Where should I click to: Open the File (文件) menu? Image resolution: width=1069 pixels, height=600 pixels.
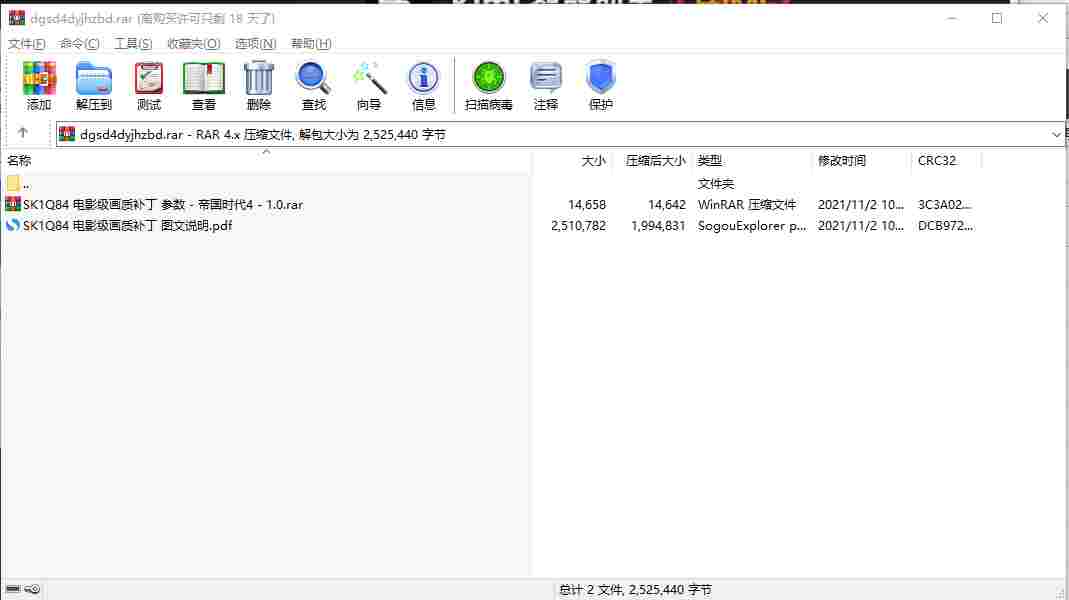point(27,44)
